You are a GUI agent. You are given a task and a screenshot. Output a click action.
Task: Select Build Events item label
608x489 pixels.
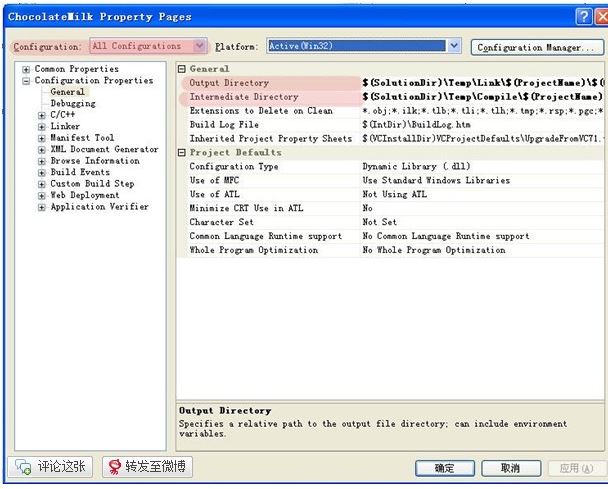pyautogui.click(x=80, y=172)
